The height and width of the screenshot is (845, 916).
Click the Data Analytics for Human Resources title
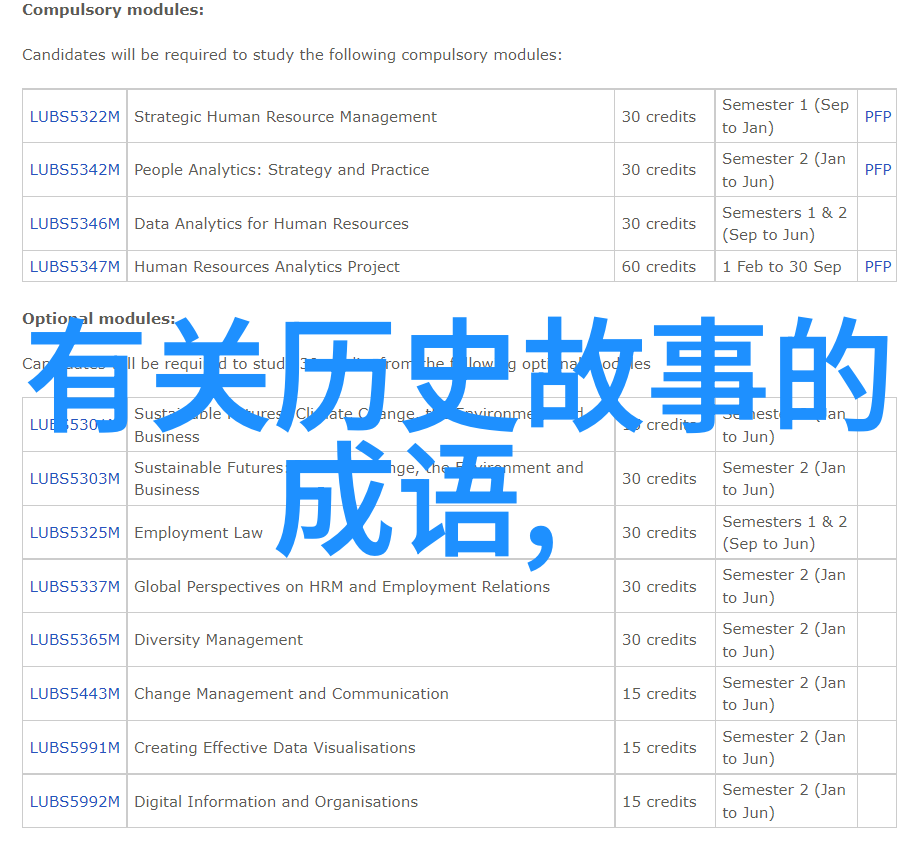tap(271, 224)
